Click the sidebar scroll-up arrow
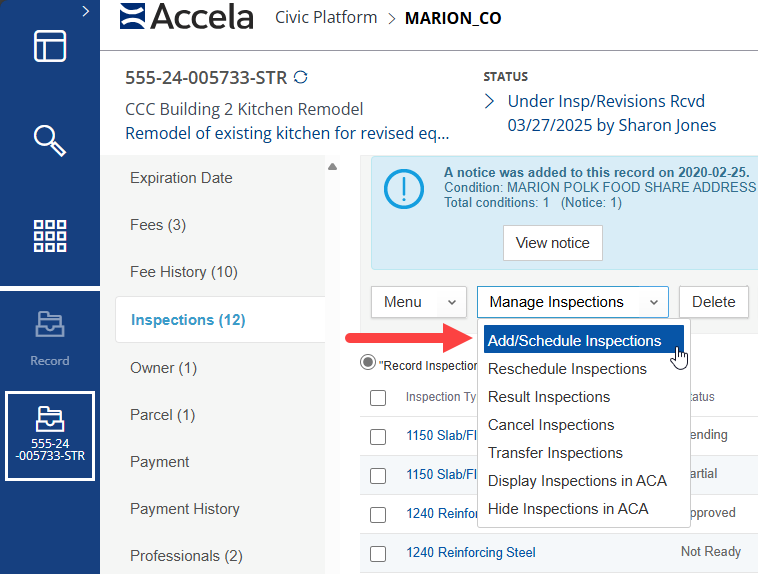 [x=333, y=167]
